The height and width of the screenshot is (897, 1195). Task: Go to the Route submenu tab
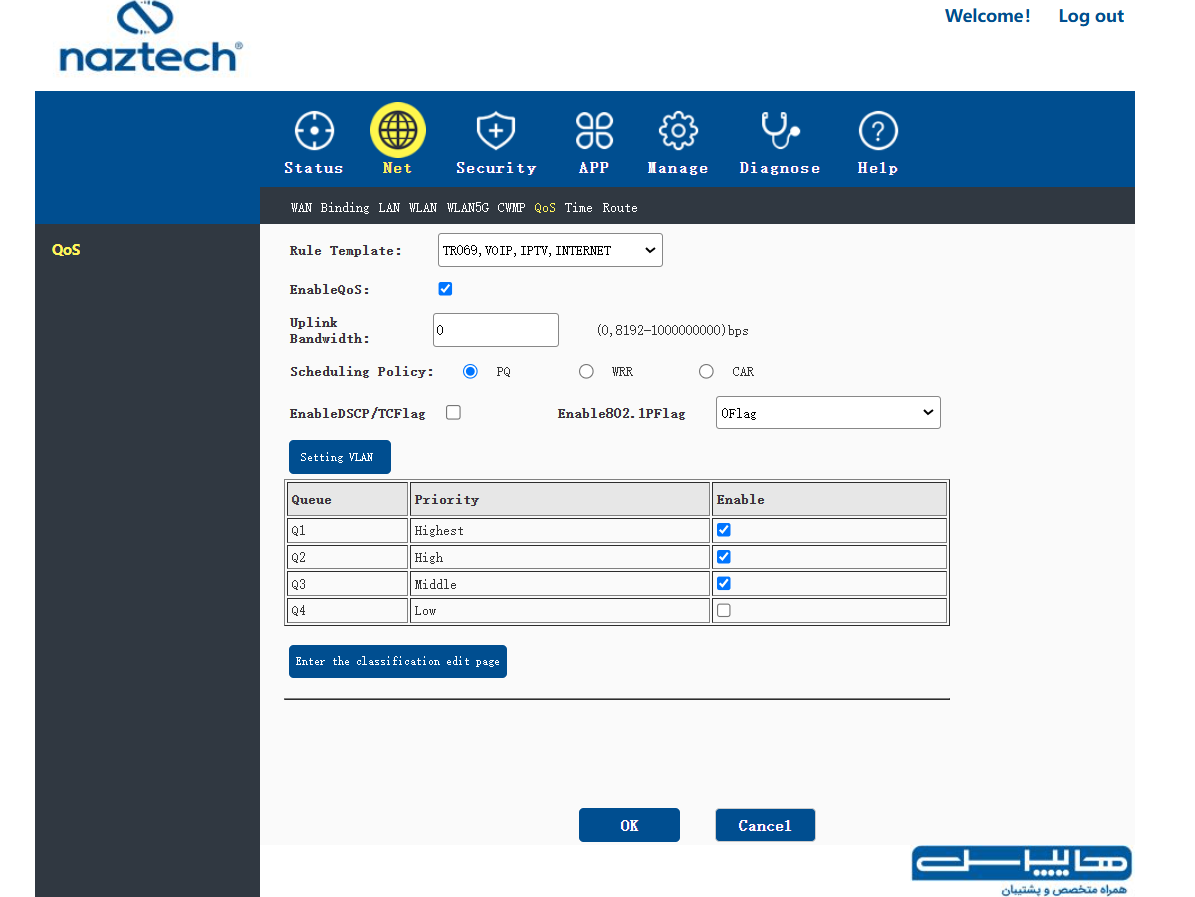(x=620, y=207)
